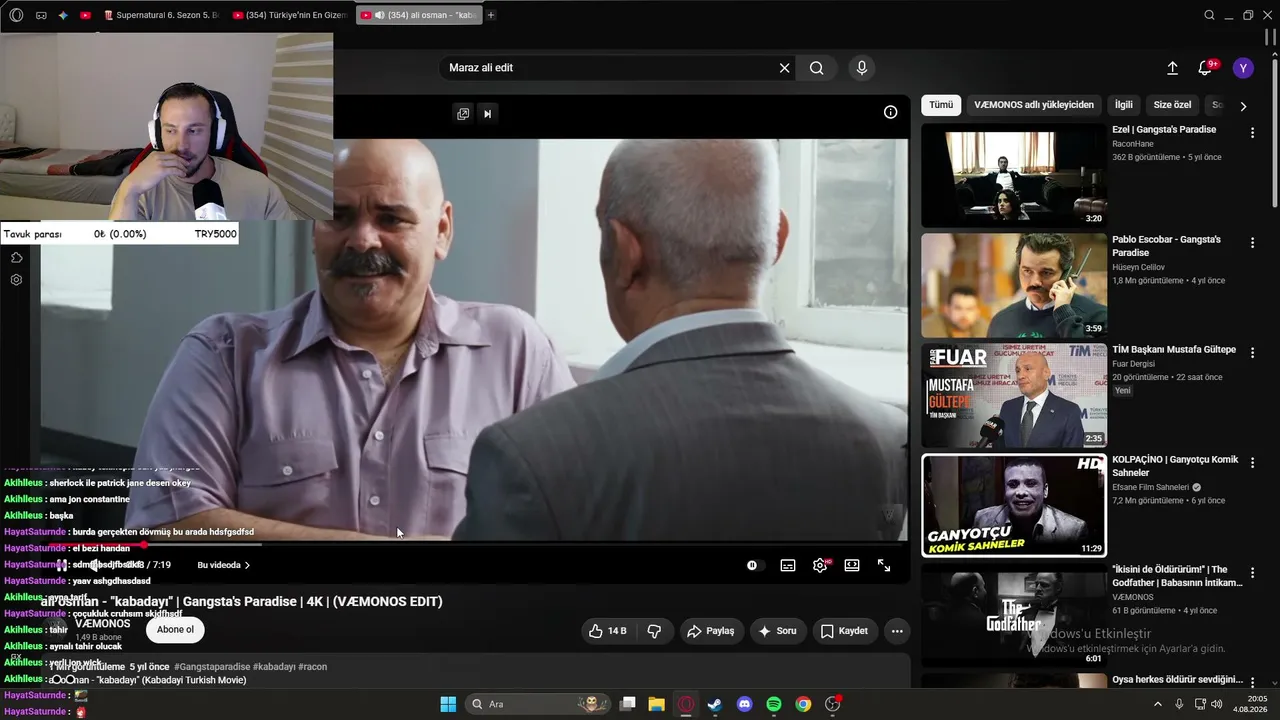Screen dimensions: 1280x720
Task: Show video info card icon
Action: [890, 112]
